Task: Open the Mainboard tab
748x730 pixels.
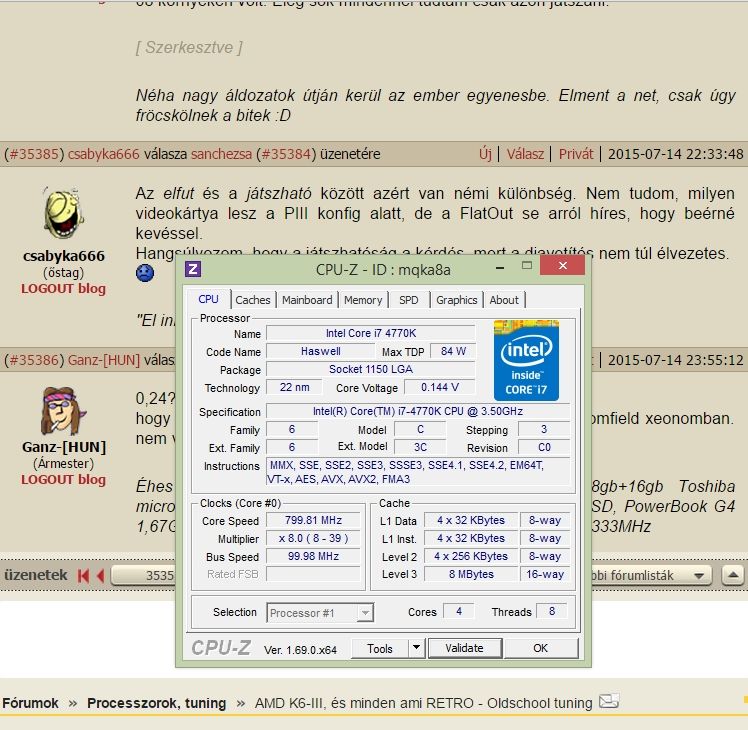Action: [x=307, y=300]
